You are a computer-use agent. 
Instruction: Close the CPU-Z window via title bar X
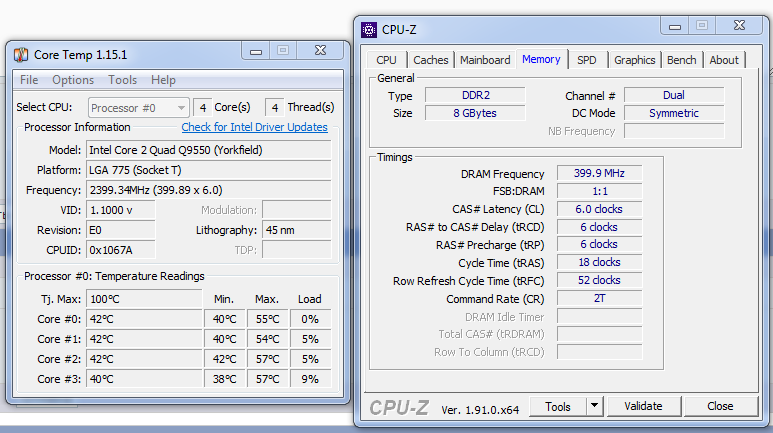739,26
